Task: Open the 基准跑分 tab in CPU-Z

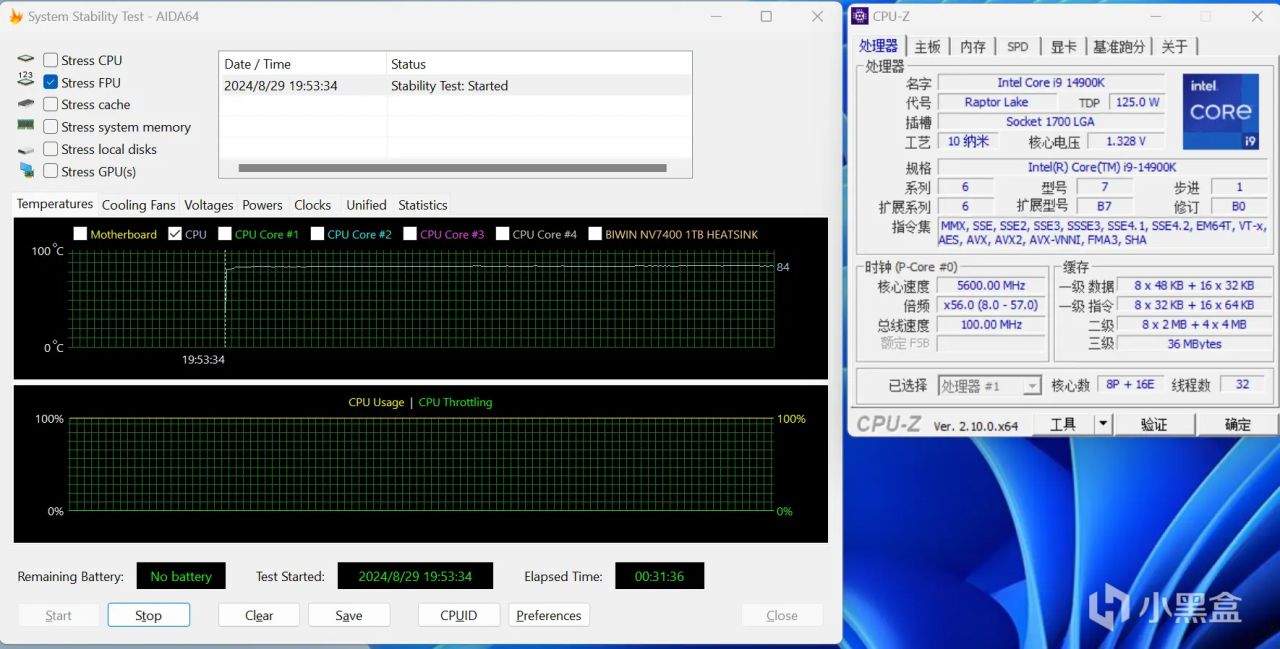Action: pyautogui.click(x=1118, y=47)
